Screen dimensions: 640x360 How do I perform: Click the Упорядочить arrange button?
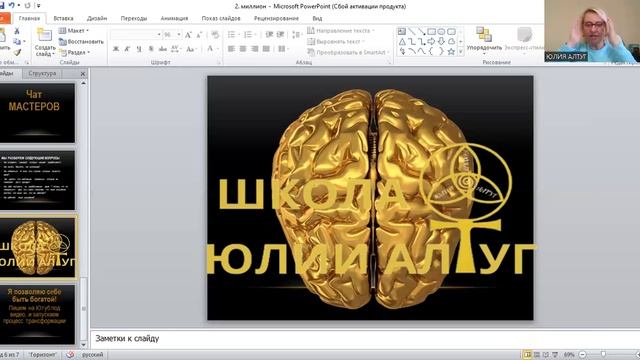(484, 40)
